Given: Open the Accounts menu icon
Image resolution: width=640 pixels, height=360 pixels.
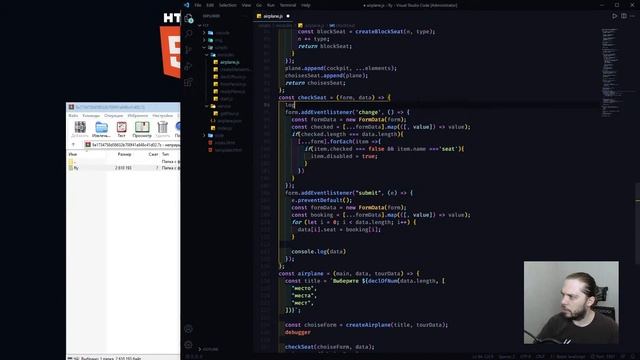Looking at the screenshot, I should [x=189, y=329].
